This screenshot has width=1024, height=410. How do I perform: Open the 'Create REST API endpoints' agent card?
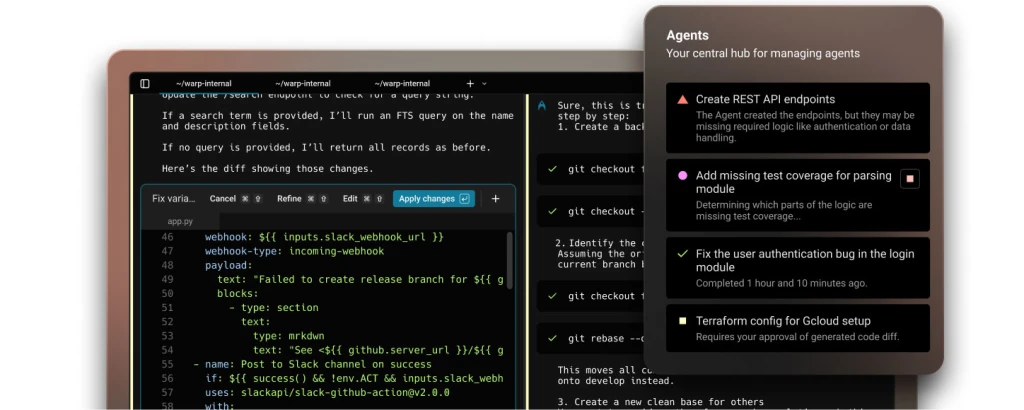click(x=797, y=118)
